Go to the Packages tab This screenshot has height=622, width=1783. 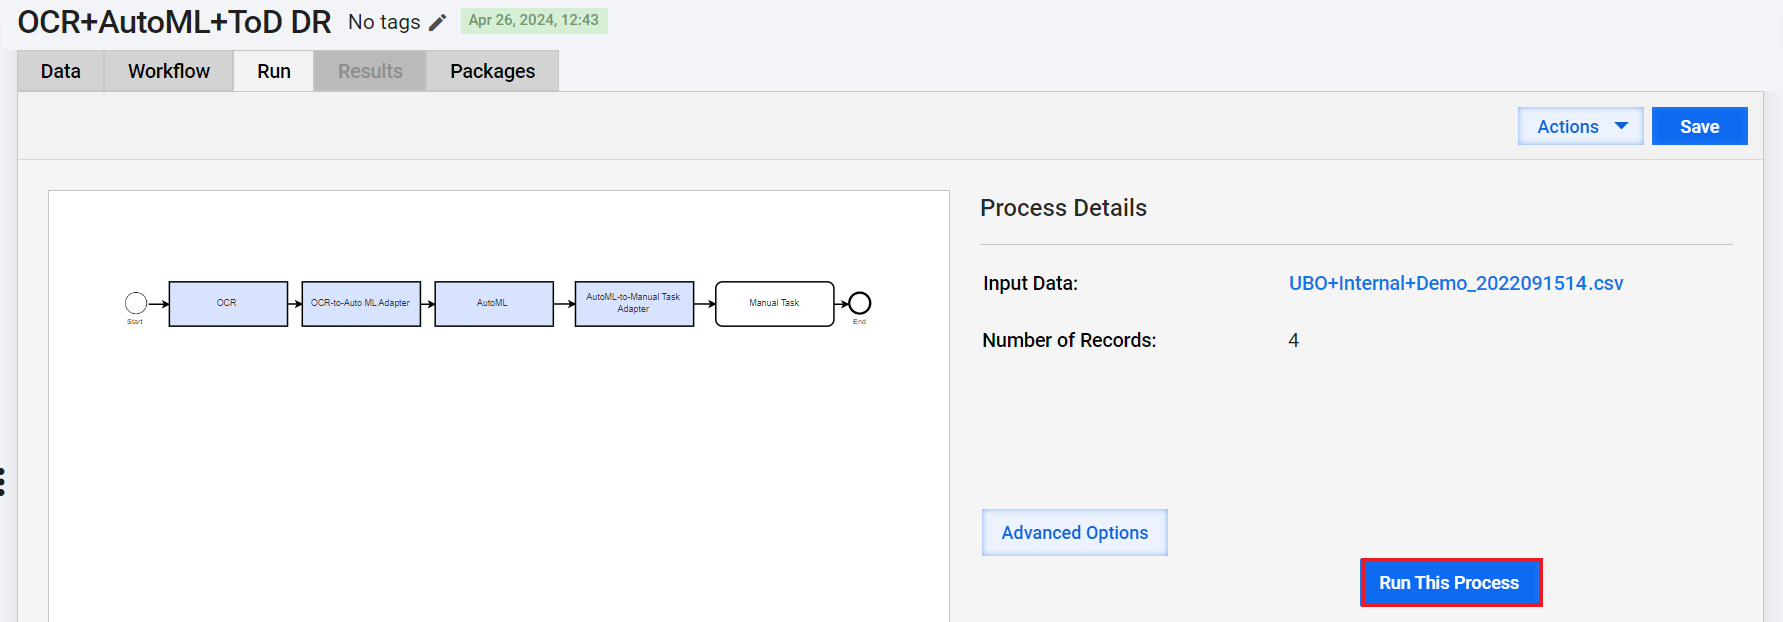coord(492,71)
